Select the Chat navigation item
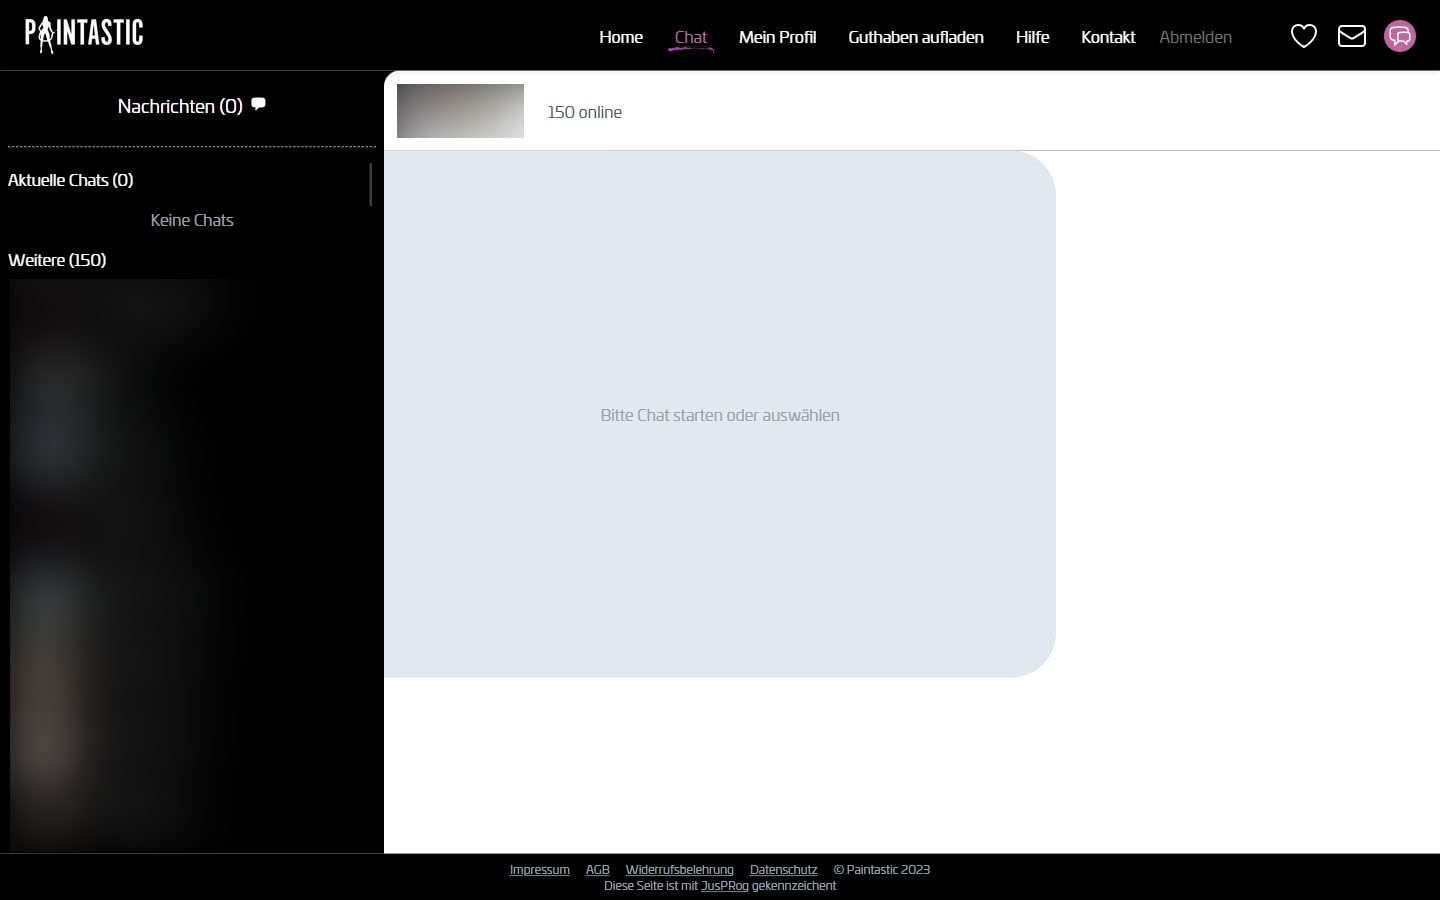1440x900 pixels. (690, 37)
